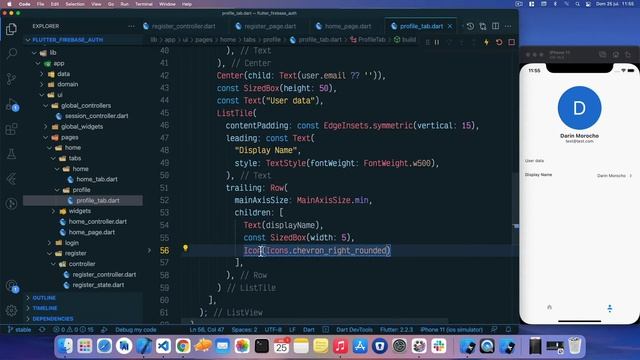Image resolution: width=640 pixels, height=360 pixels.
Task: Tap Display Name row in simulator app
Action: [x=579, y=175]
